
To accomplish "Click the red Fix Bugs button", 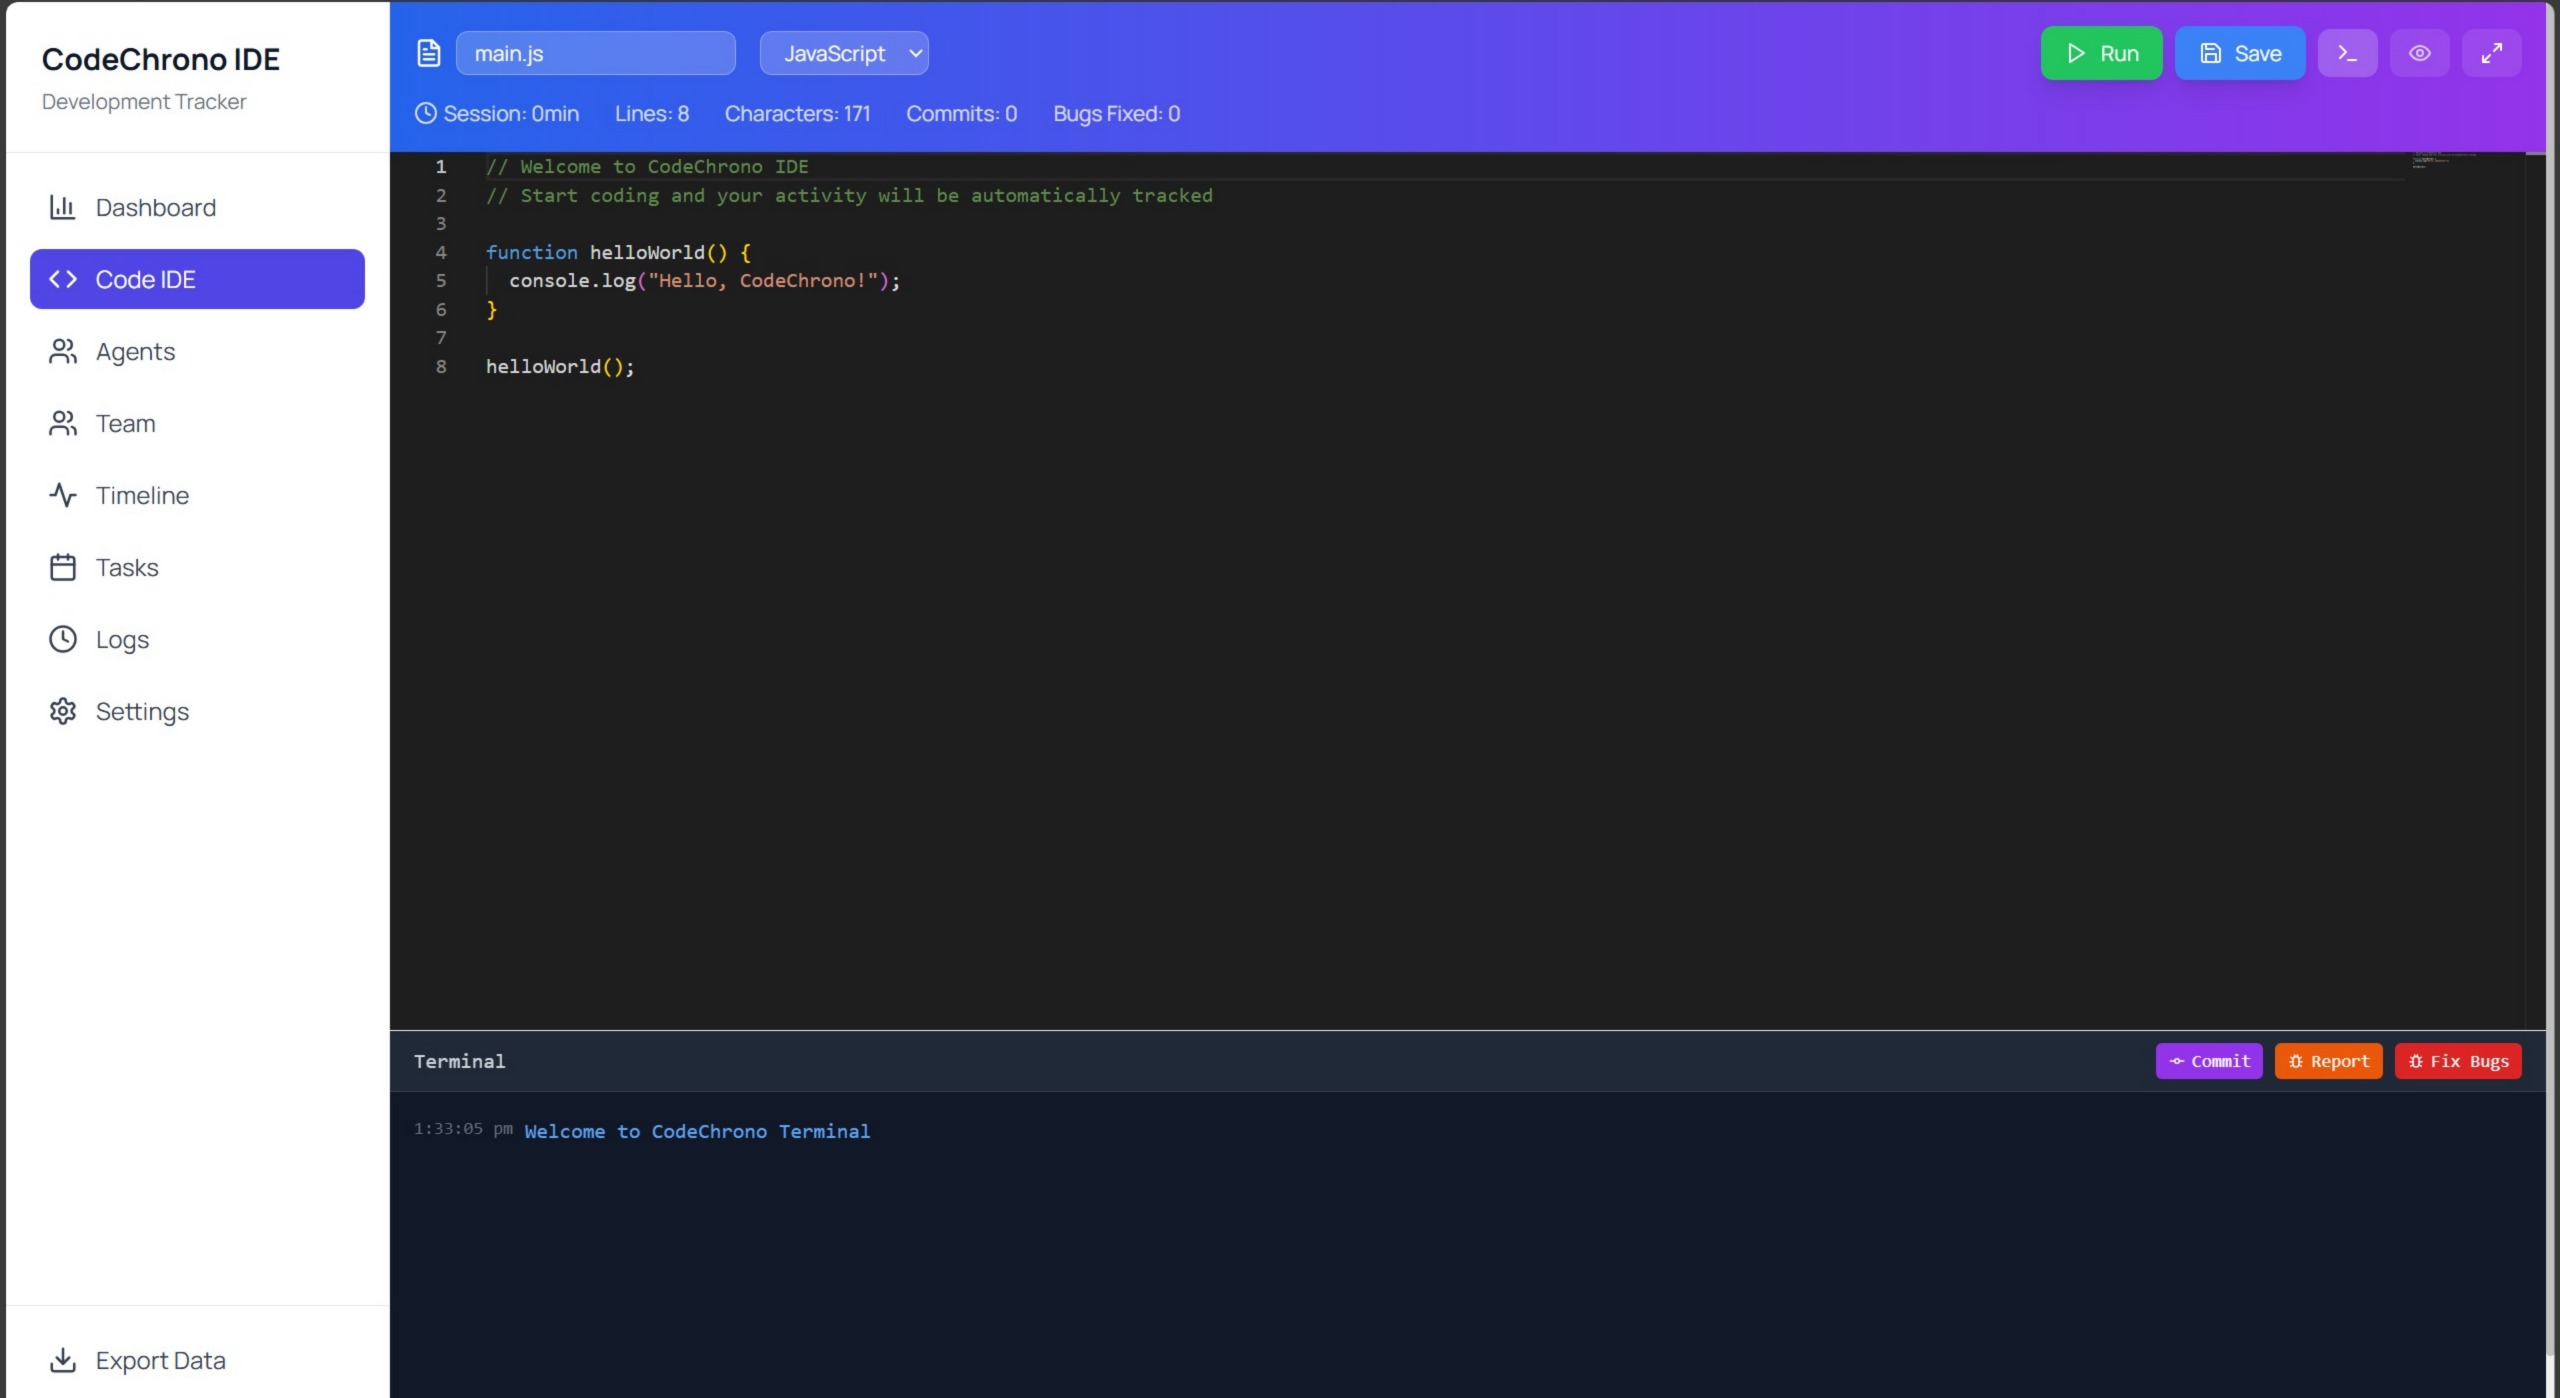I will [x=2457, y=1061].
